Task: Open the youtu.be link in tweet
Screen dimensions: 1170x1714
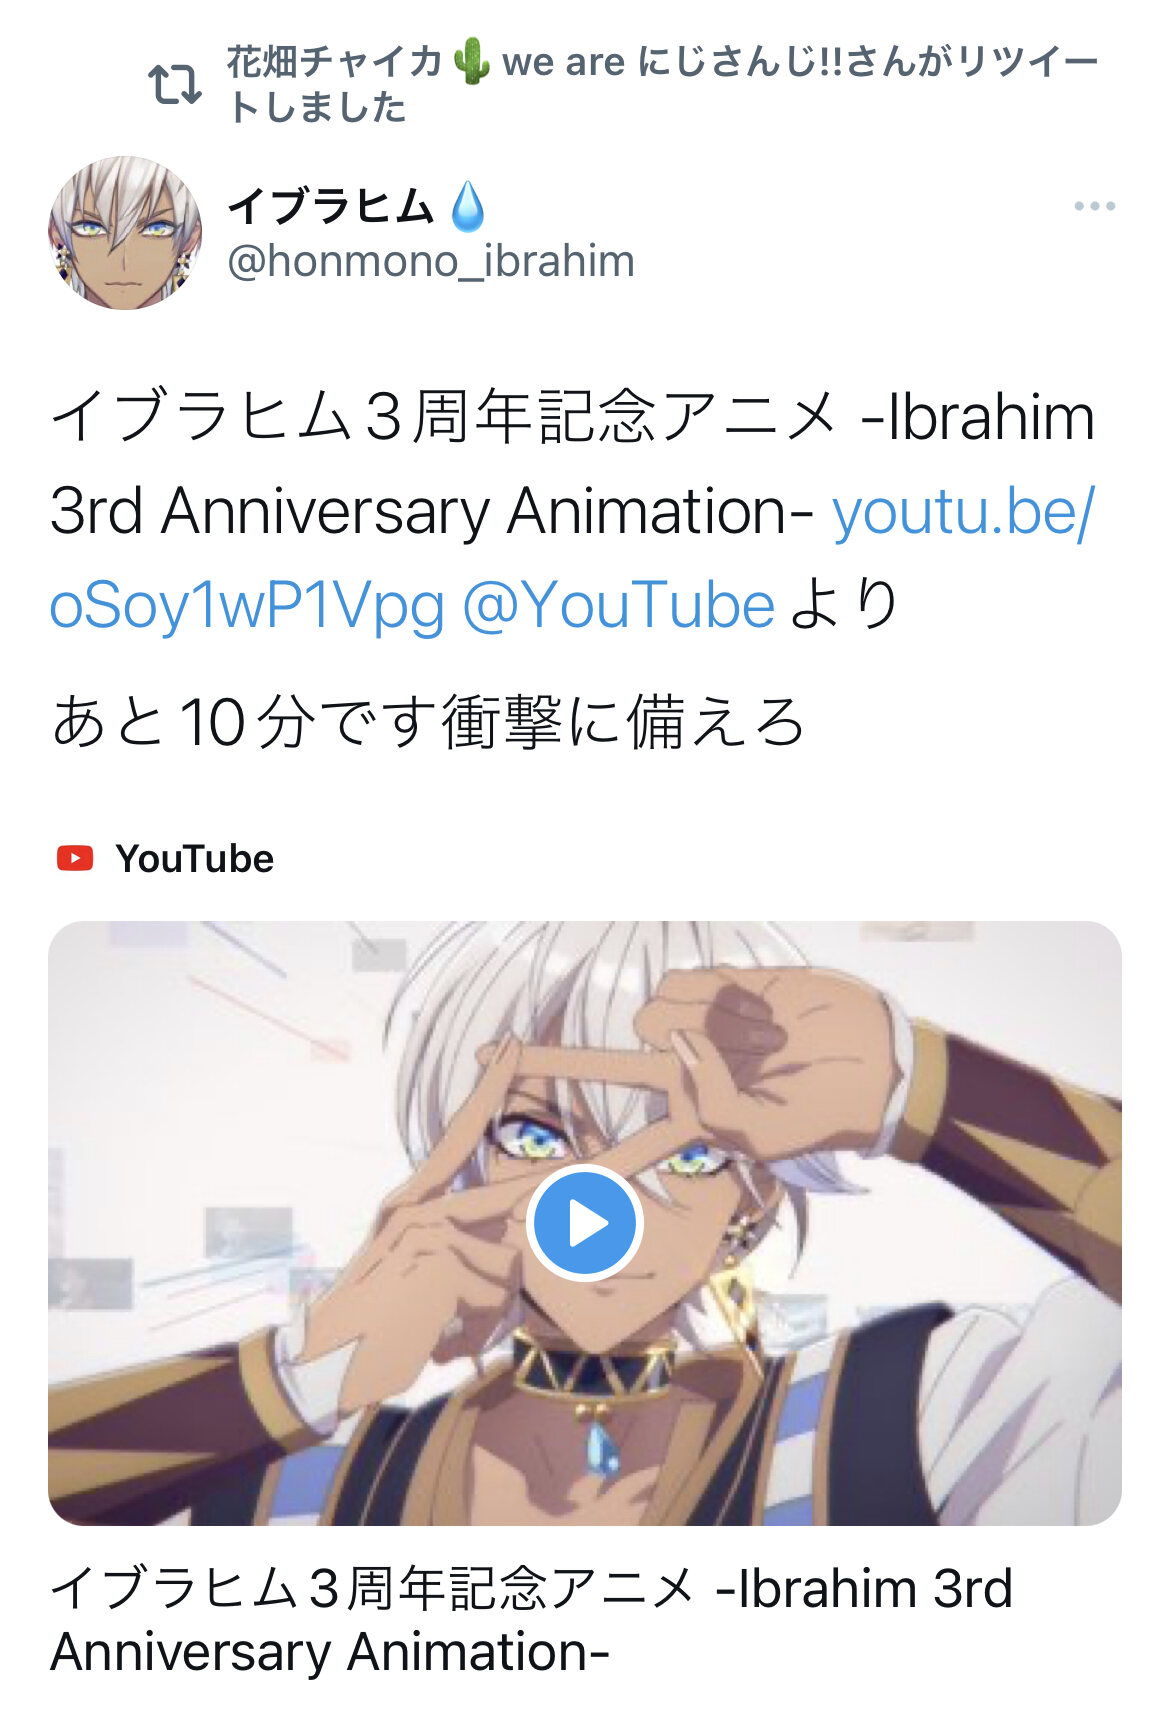Action: coord(964,511)
